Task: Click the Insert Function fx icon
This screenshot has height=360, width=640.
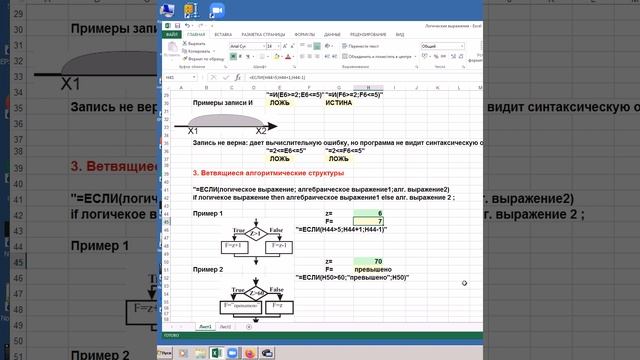Action: tap(238, 77)
